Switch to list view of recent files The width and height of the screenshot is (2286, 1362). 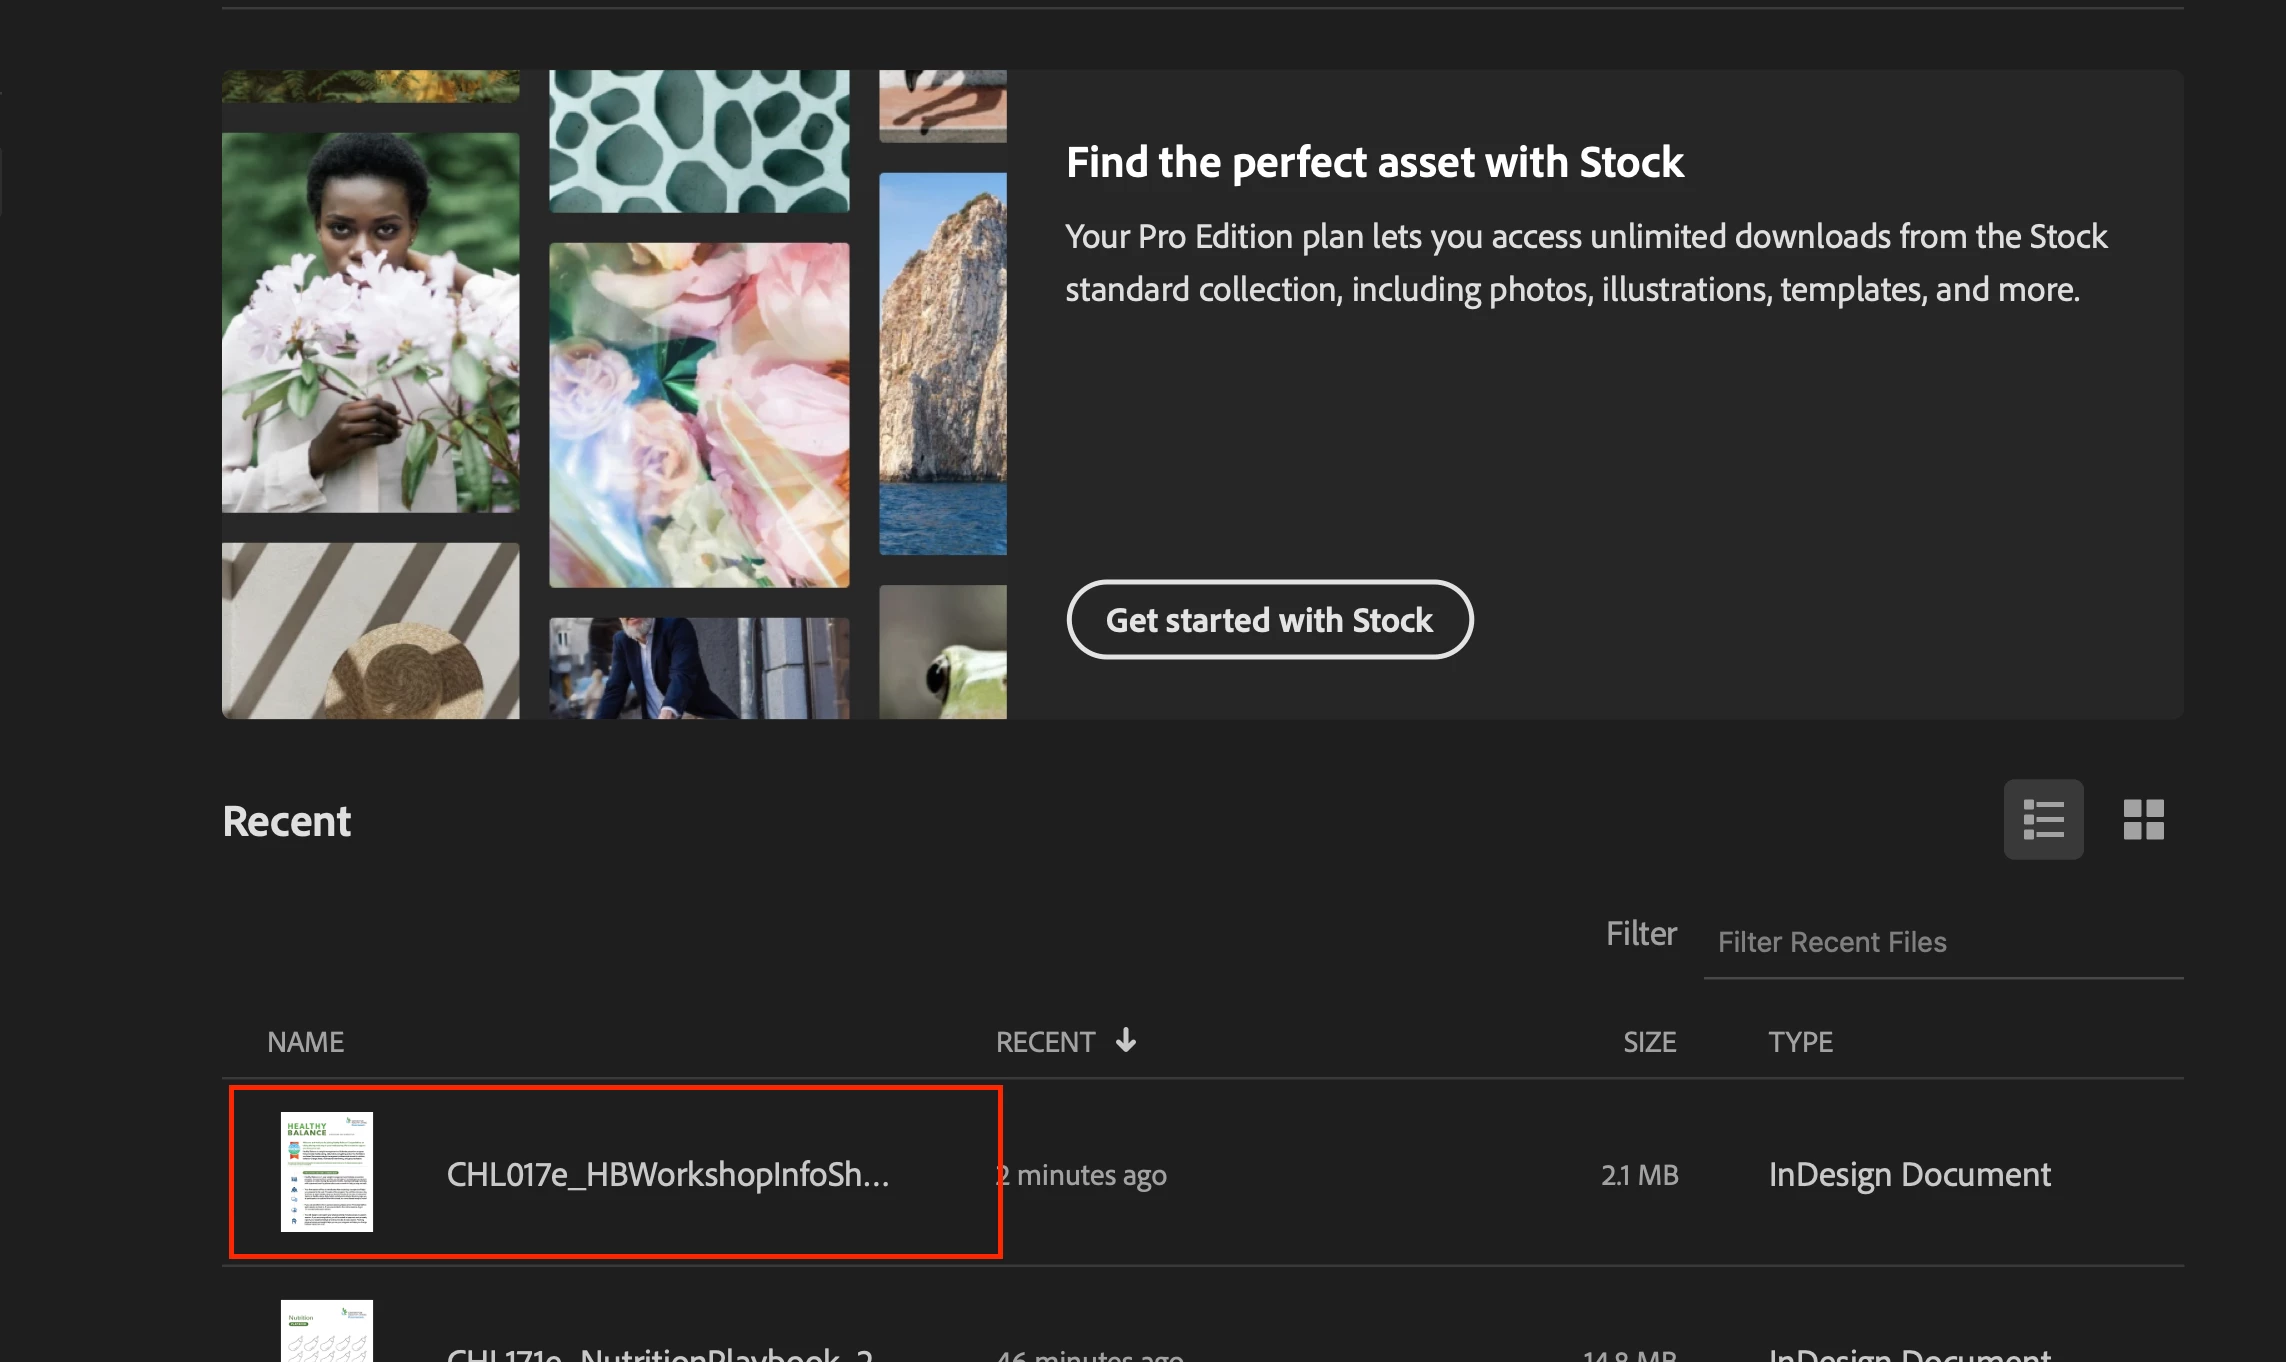coord(2043,819)
